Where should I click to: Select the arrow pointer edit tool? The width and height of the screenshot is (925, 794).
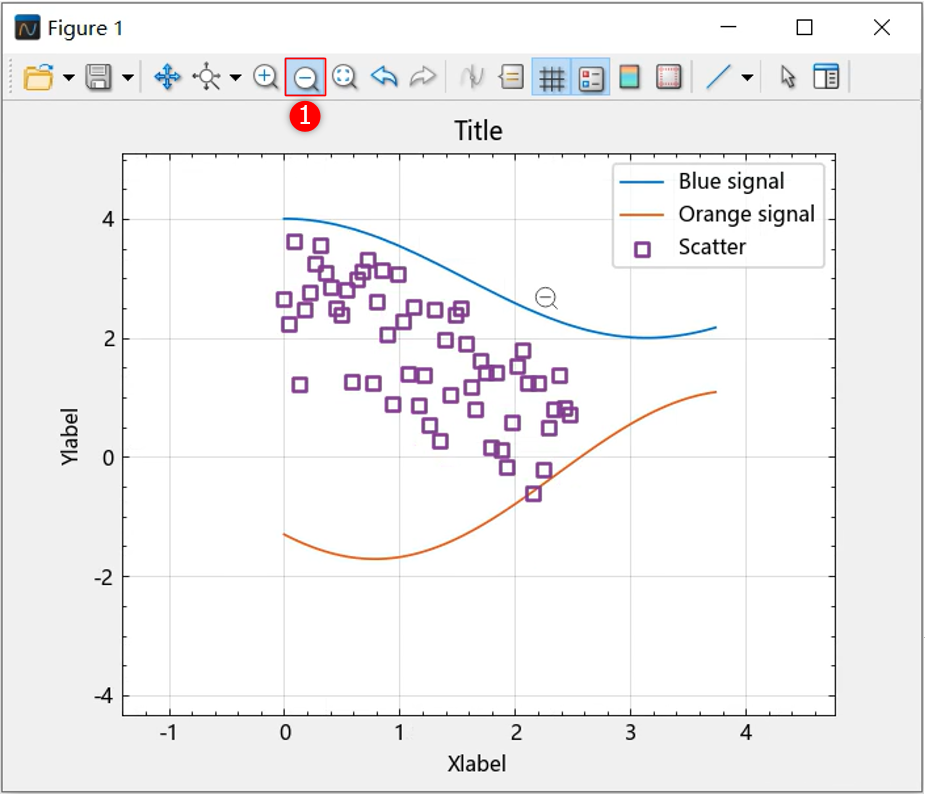pos(788,77)
